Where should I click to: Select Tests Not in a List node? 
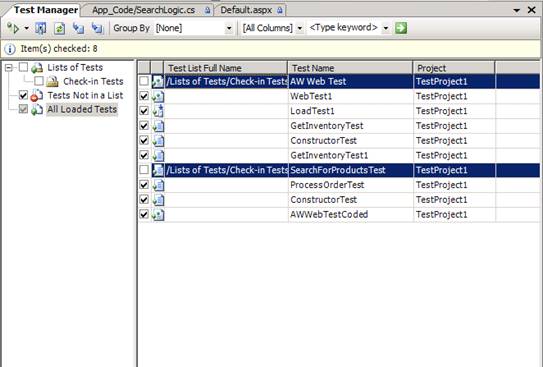85,95
